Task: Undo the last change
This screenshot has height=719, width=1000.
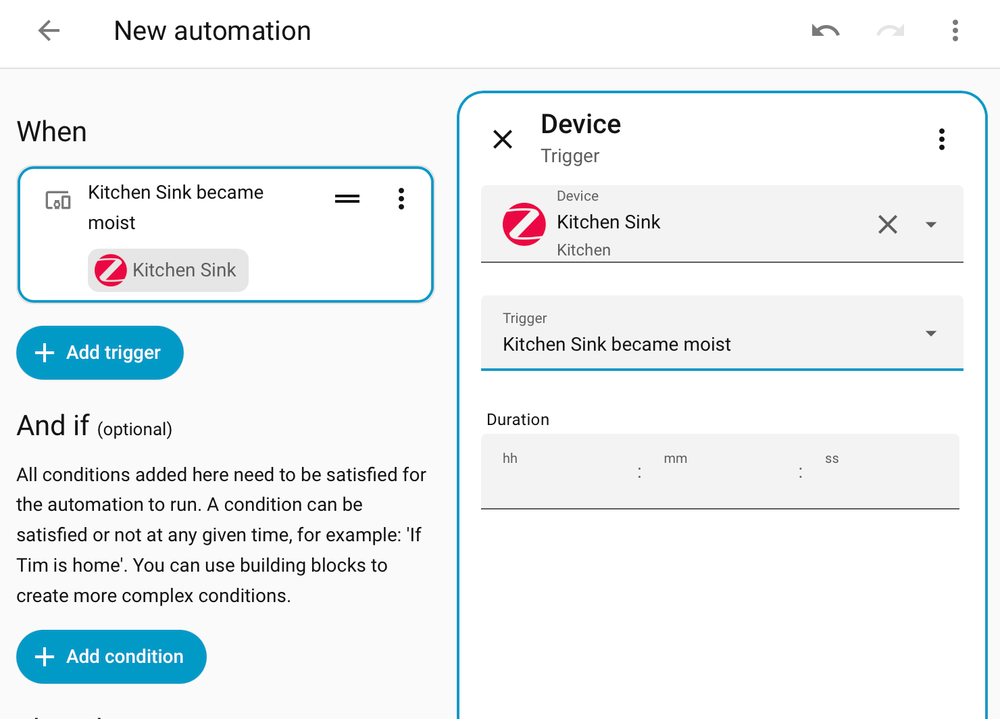Action: click(x=825, y=31)
